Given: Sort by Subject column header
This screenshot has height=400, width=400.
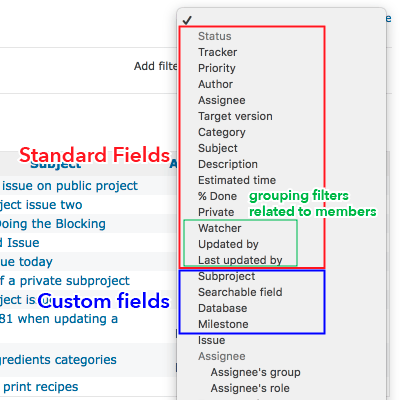Looking at the screenshot, I should (x=56, y=164).
